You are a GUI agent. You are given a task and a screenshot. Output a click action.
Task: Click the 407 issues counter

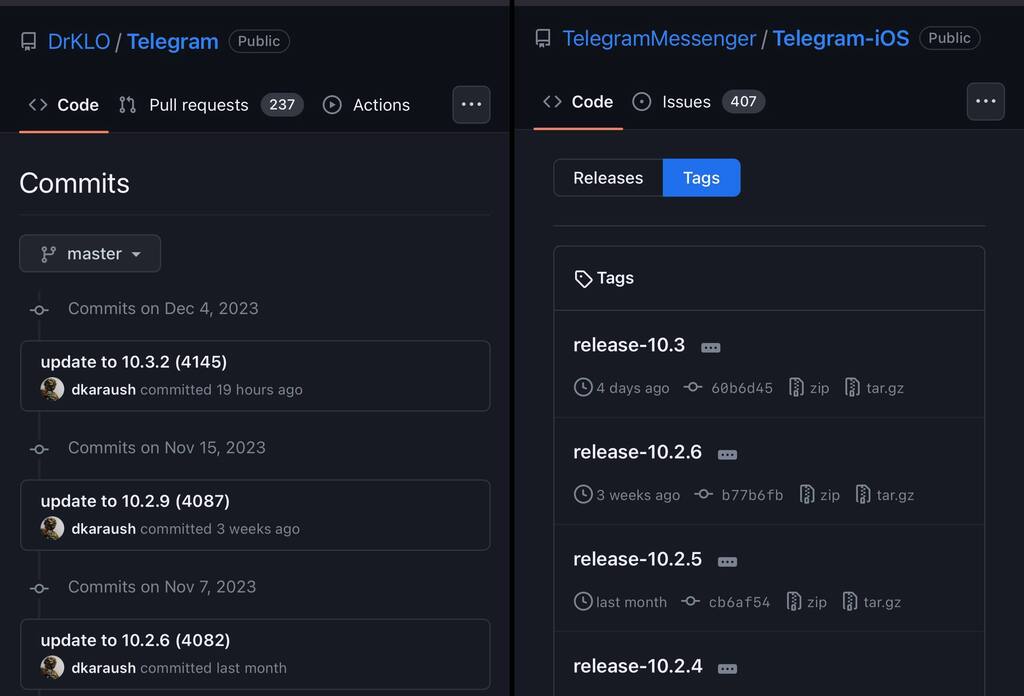click(x=743, y=102)
